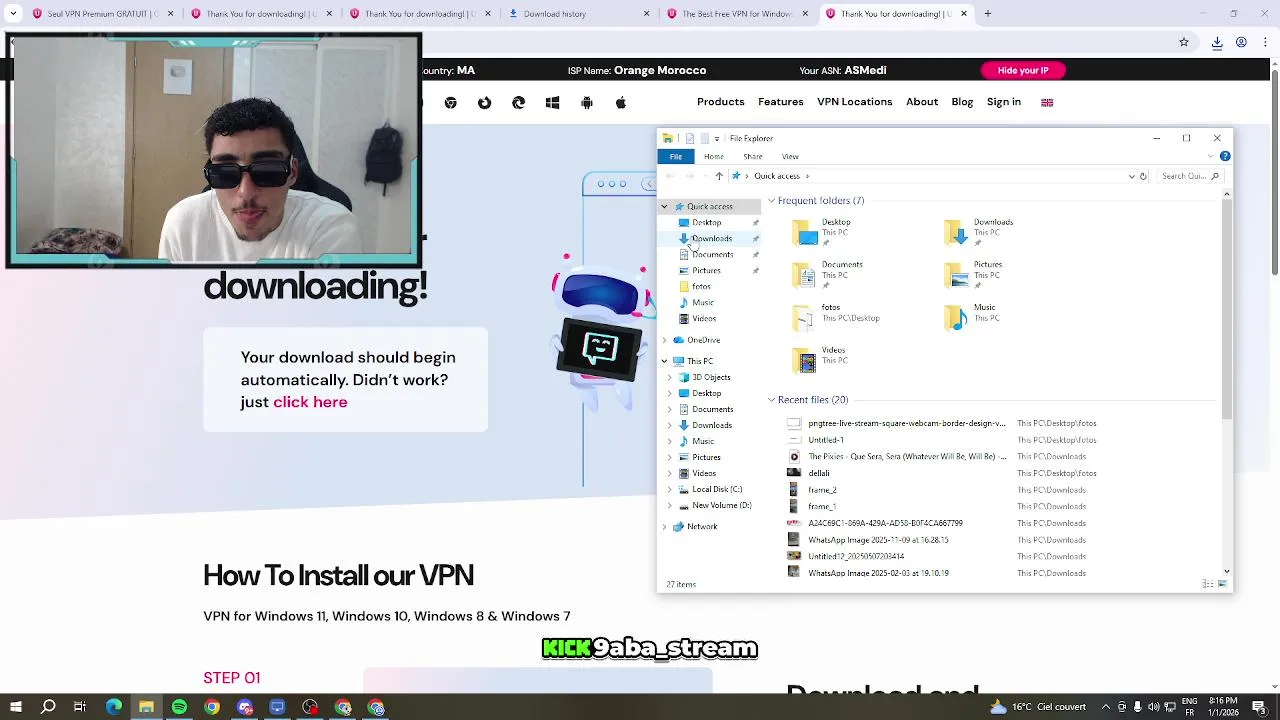Open the Home ribbon tab

pos(714,156)
